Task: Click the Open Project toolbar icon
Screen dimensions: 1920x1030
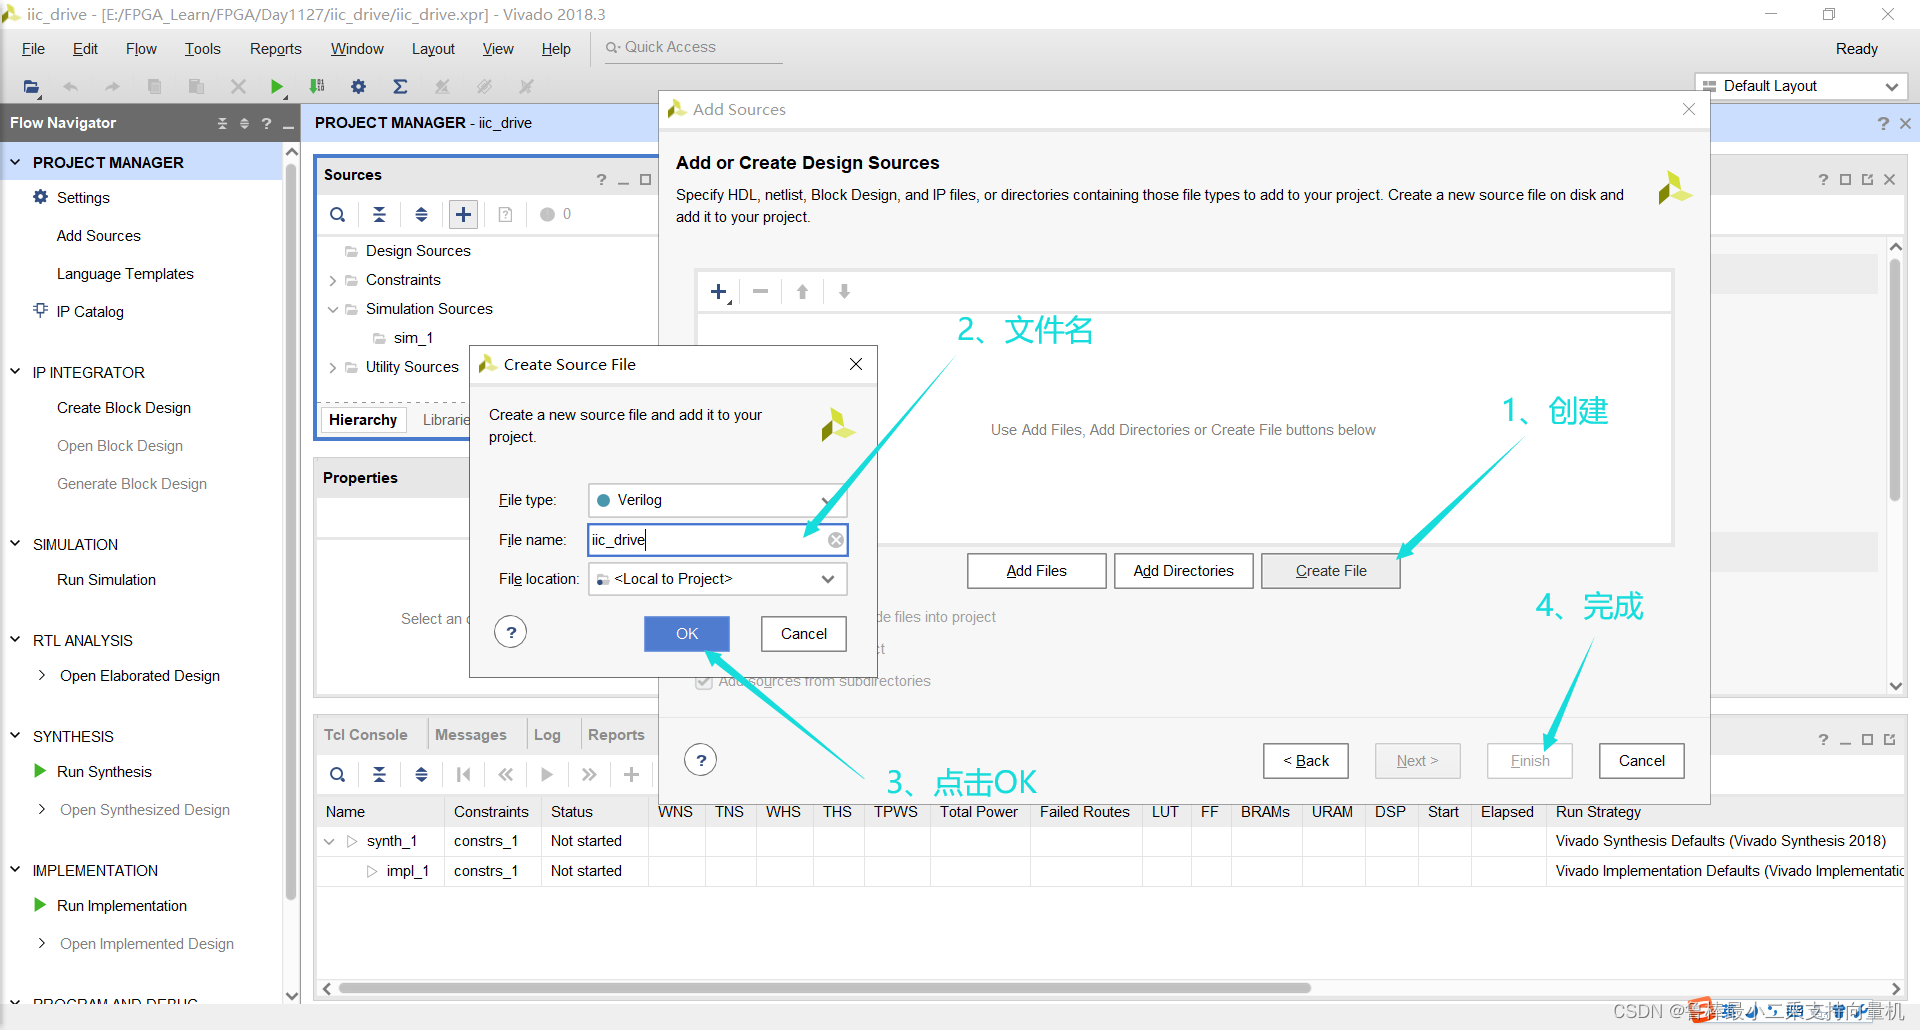Action: pos(32,87)
